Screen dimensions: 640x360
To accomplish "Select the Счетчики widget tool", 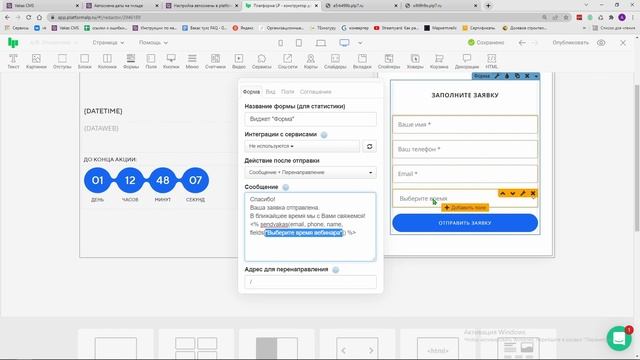I will tap(215, 61).
